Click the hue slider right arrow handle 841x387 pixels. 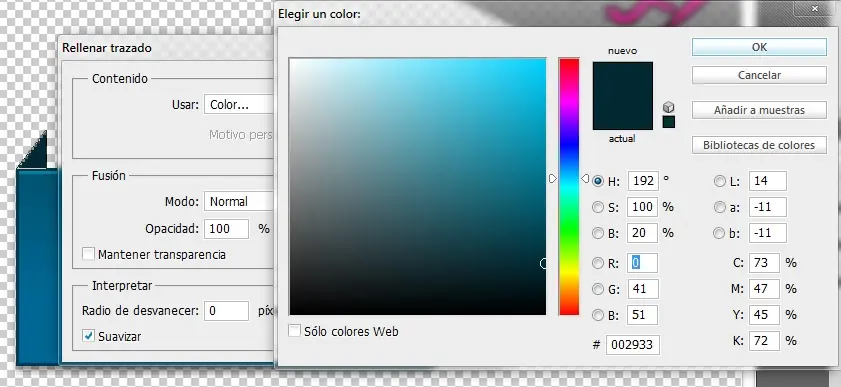(x=585, y=178)
